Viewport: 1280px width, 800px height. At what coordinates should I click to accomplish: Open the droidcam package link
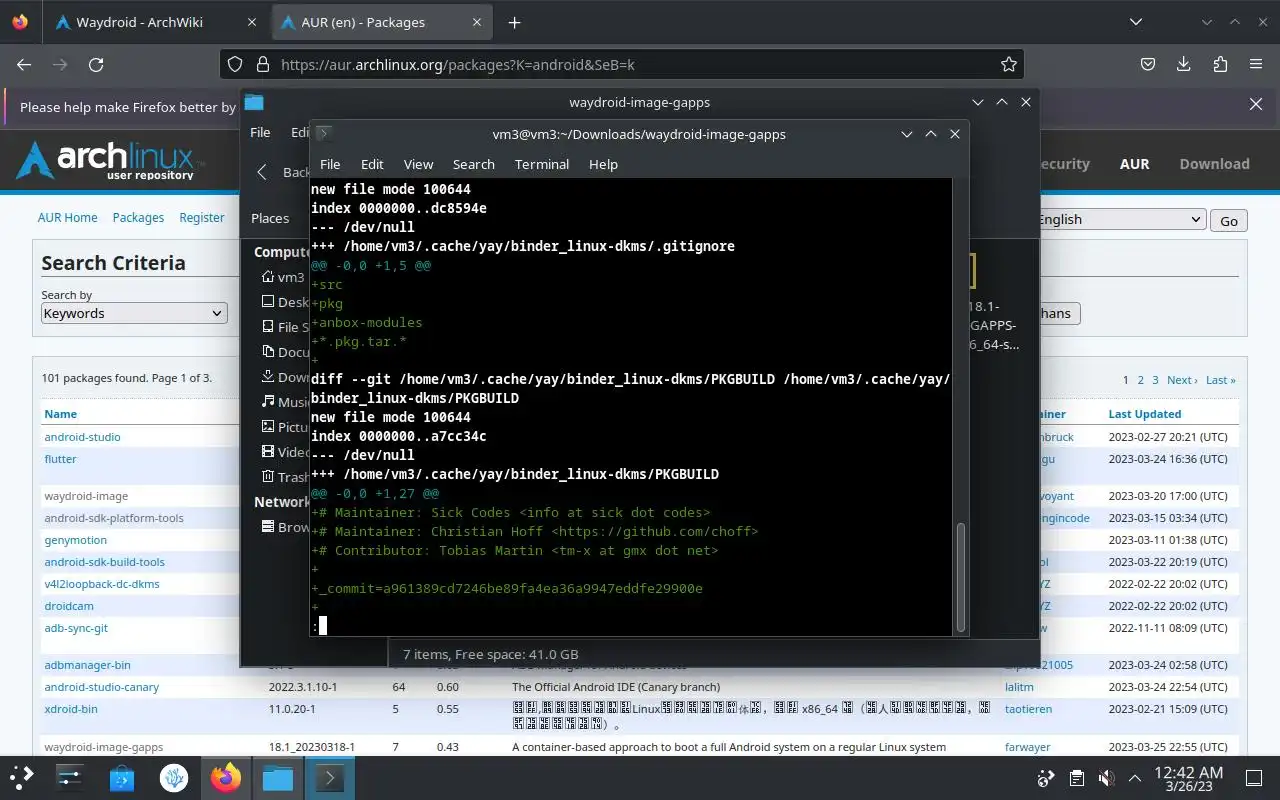(69, 606)
